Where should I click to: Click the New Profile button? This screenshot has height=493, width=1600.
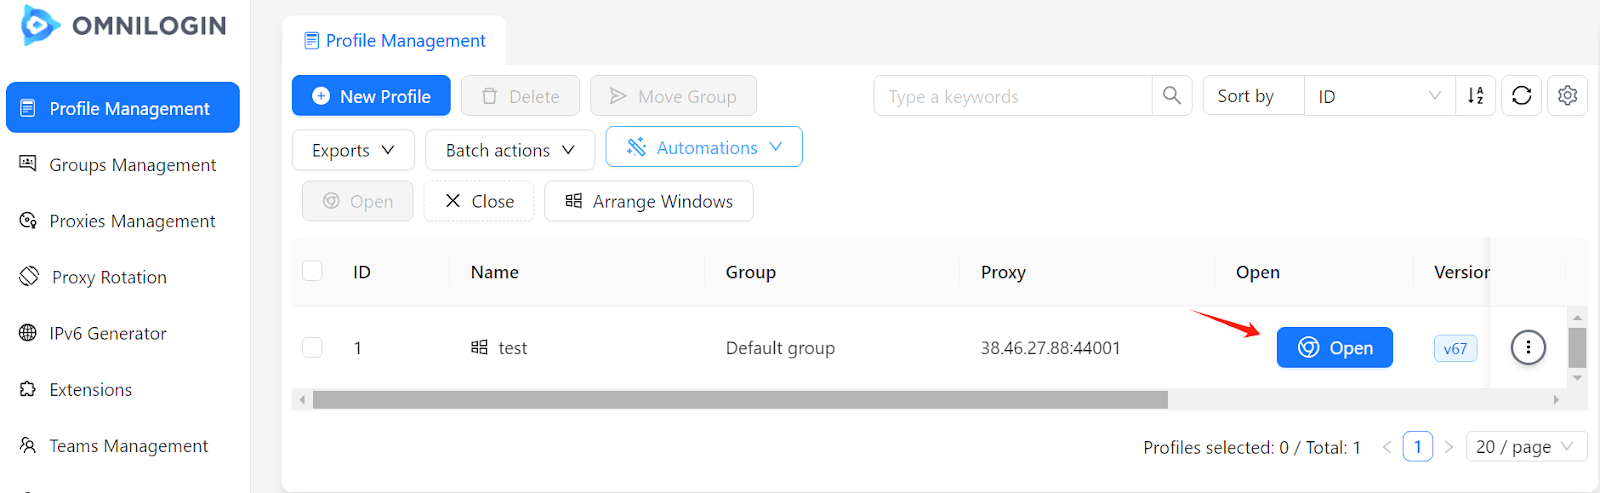tap(371, 96)
